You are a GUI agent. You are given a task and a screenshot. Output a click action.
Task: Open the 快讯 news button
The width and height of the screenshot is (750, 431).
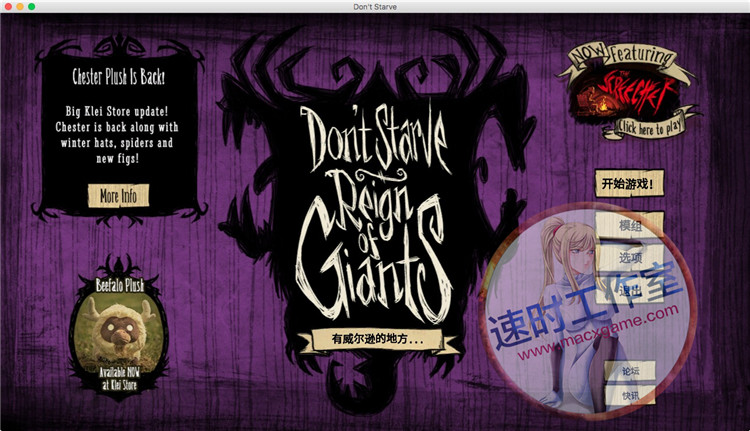(630, 396)
